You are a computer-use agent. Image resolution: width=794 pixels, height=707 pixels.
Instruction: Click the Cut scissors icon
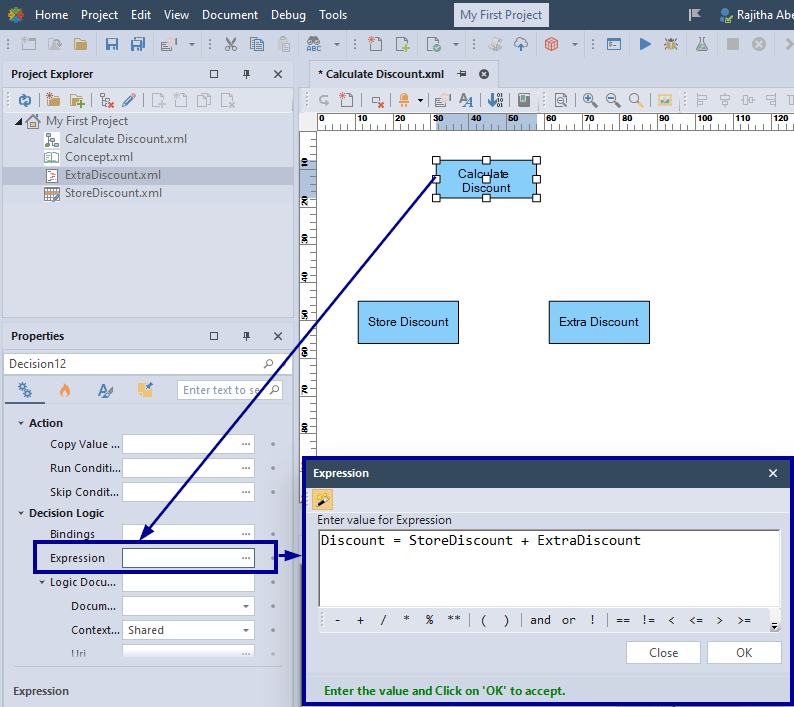(231, 45)
